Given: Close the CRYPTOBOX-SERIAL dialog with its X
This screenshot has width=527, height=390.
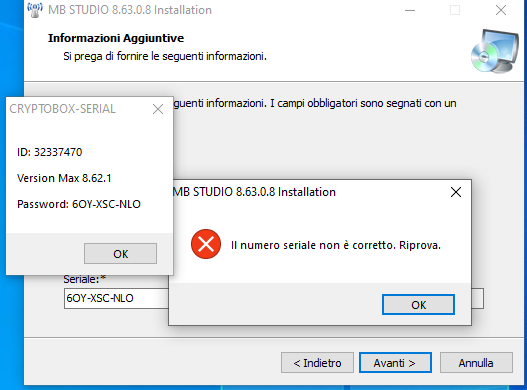Looking at the screenshot, I should 158,109.
